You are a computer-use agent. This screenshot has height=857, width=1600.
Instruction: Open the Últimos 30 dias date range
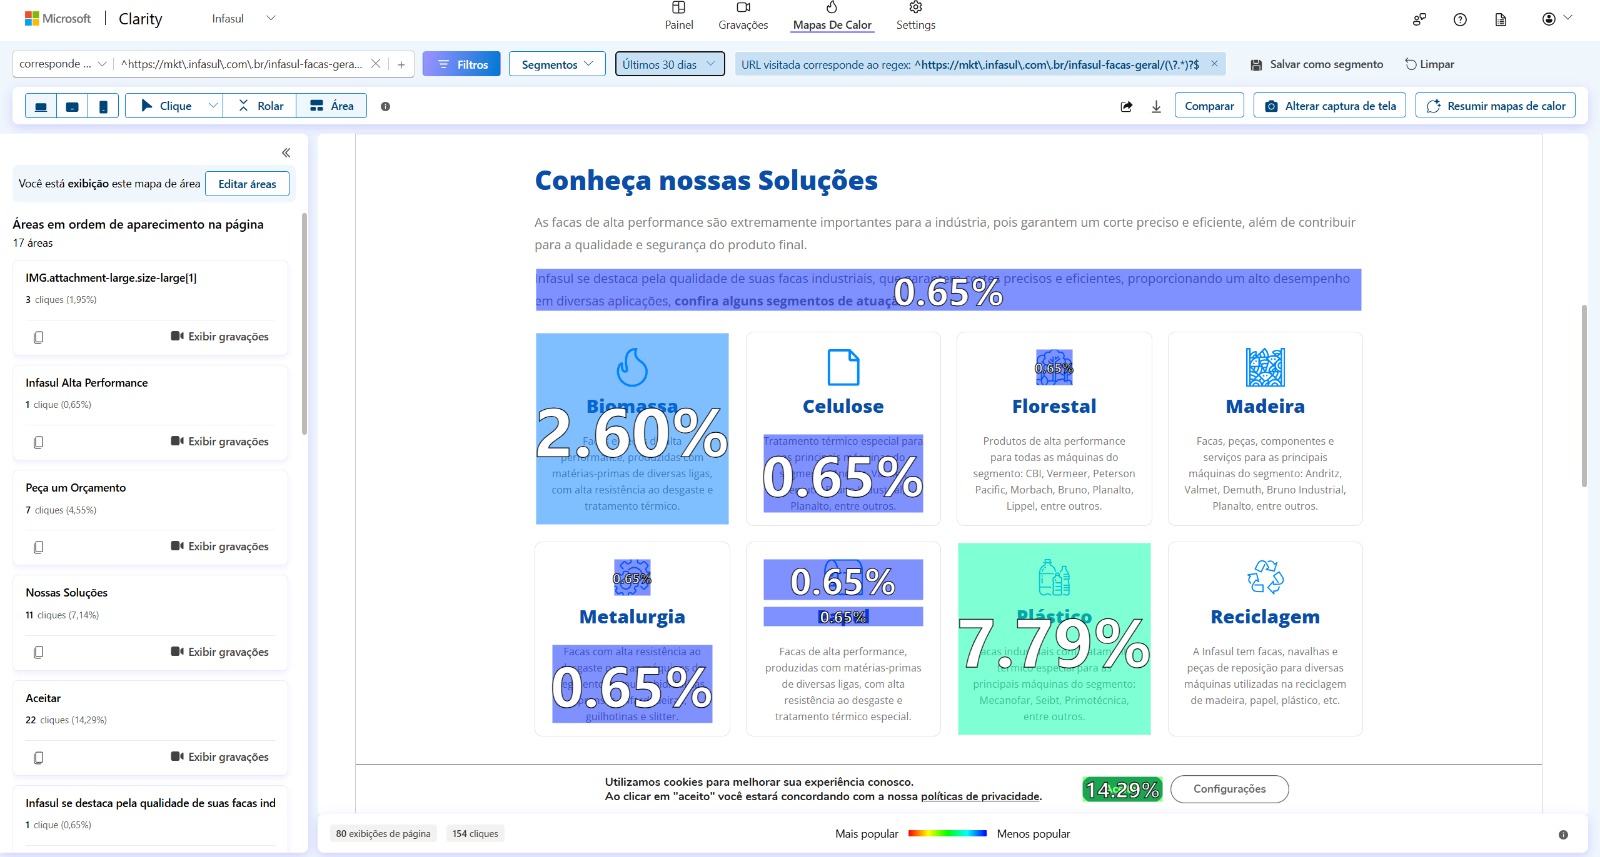pyautogui.click(x=669, y=64)
